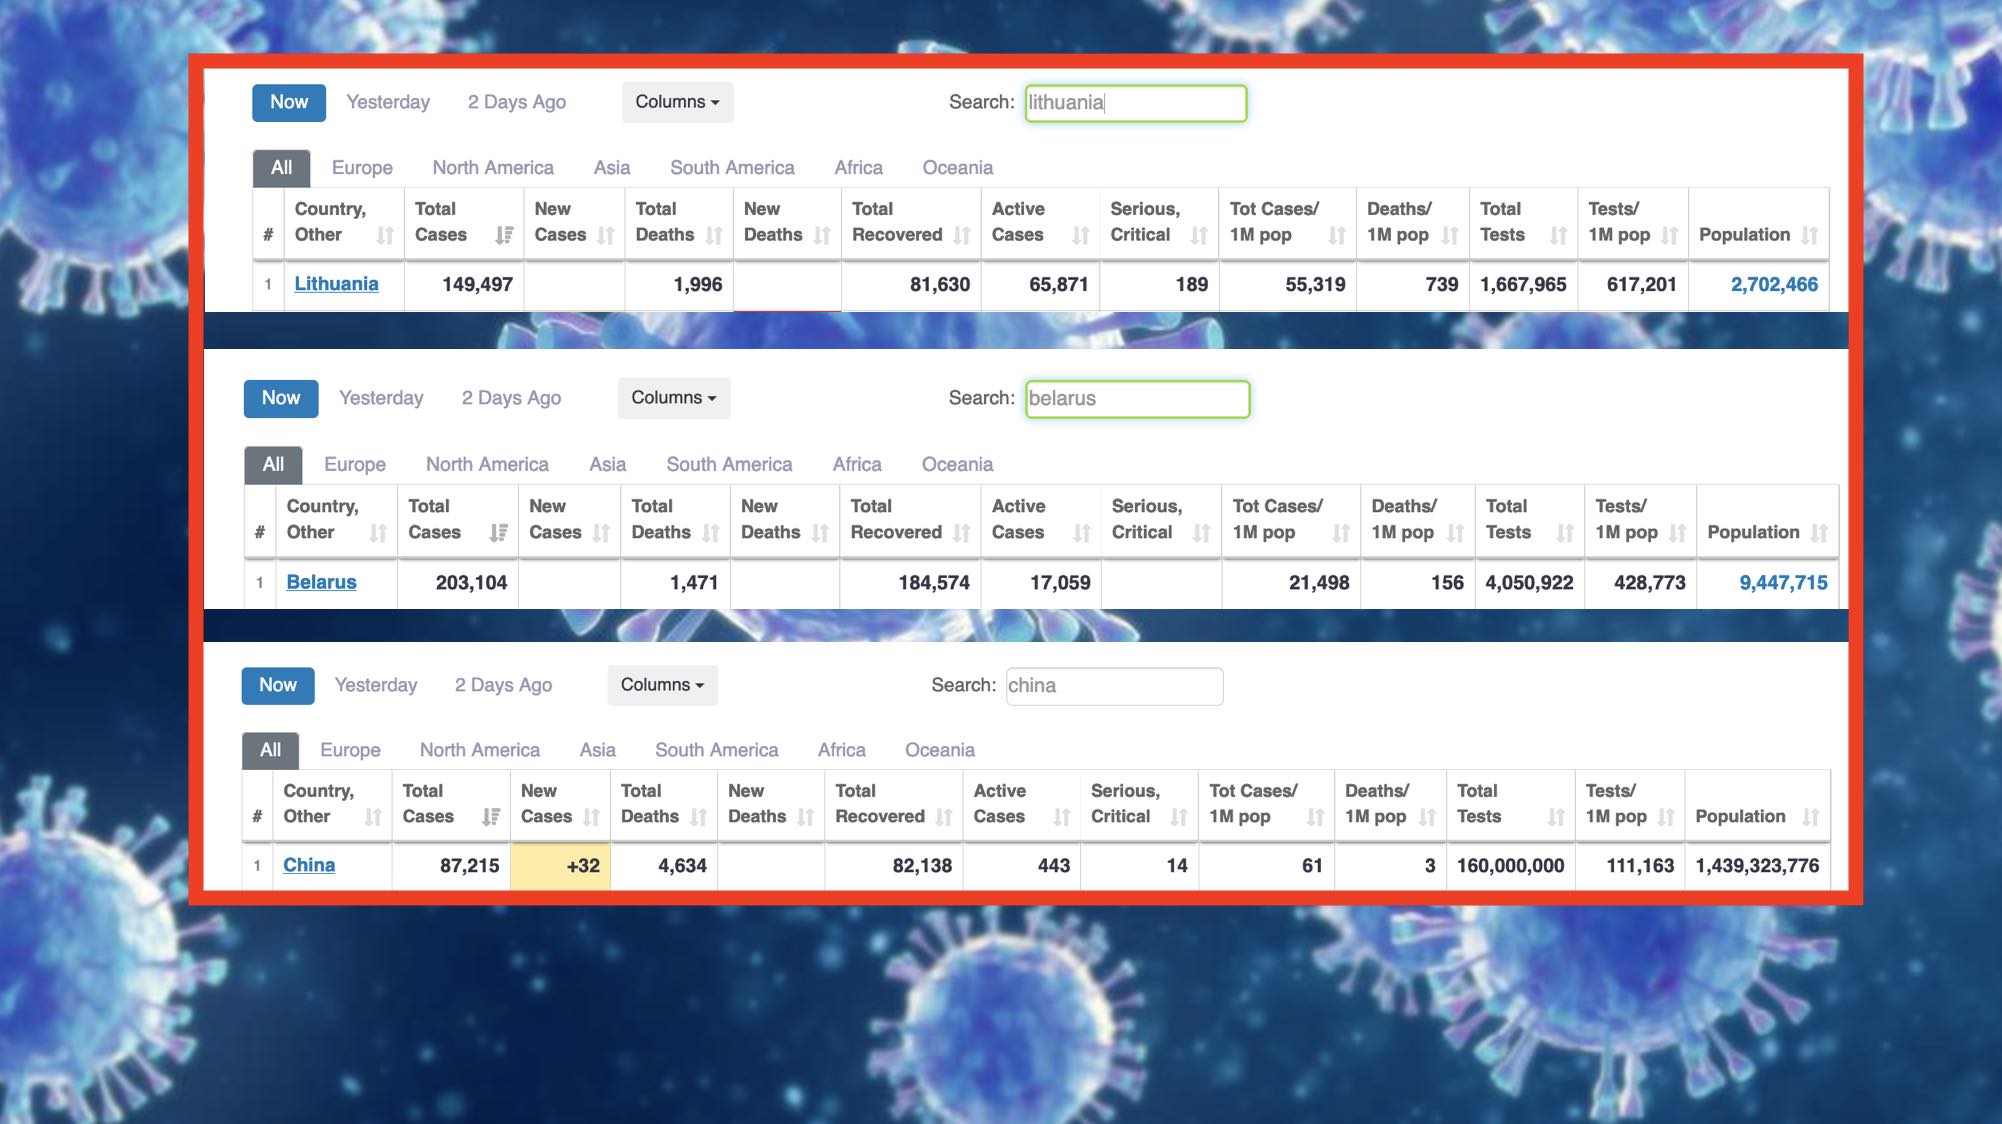Open Columns dropdown above China table

tap(662, 685)
